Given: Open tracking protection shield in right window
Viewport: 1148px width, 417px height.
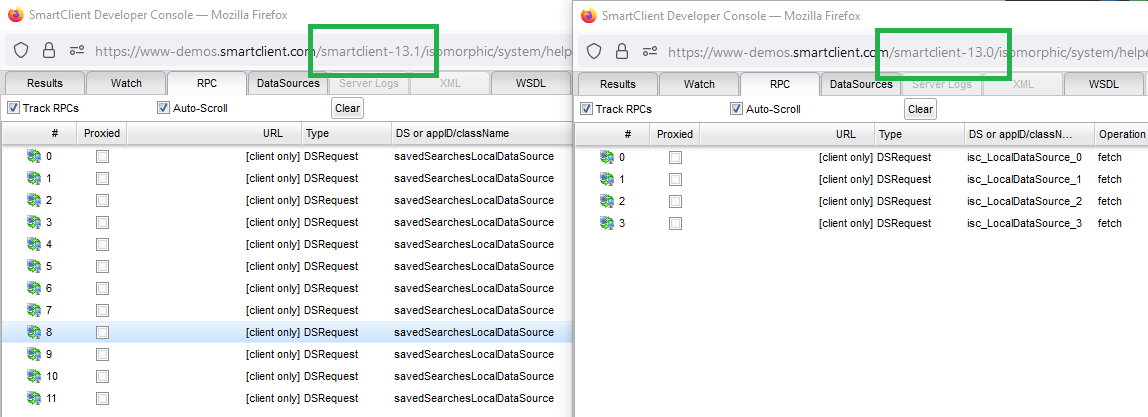Looking at the screenshot, I should point(594,51).
